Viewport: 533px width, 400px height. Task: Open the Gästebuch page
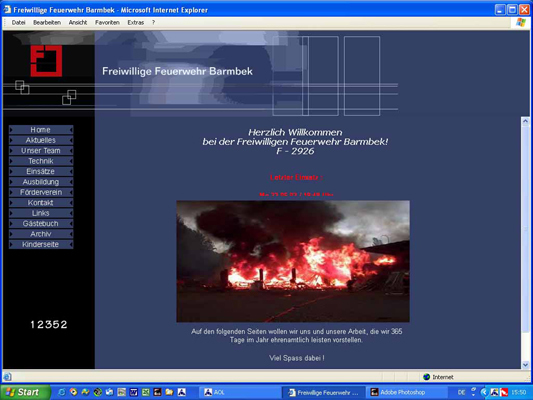[41, 224]
